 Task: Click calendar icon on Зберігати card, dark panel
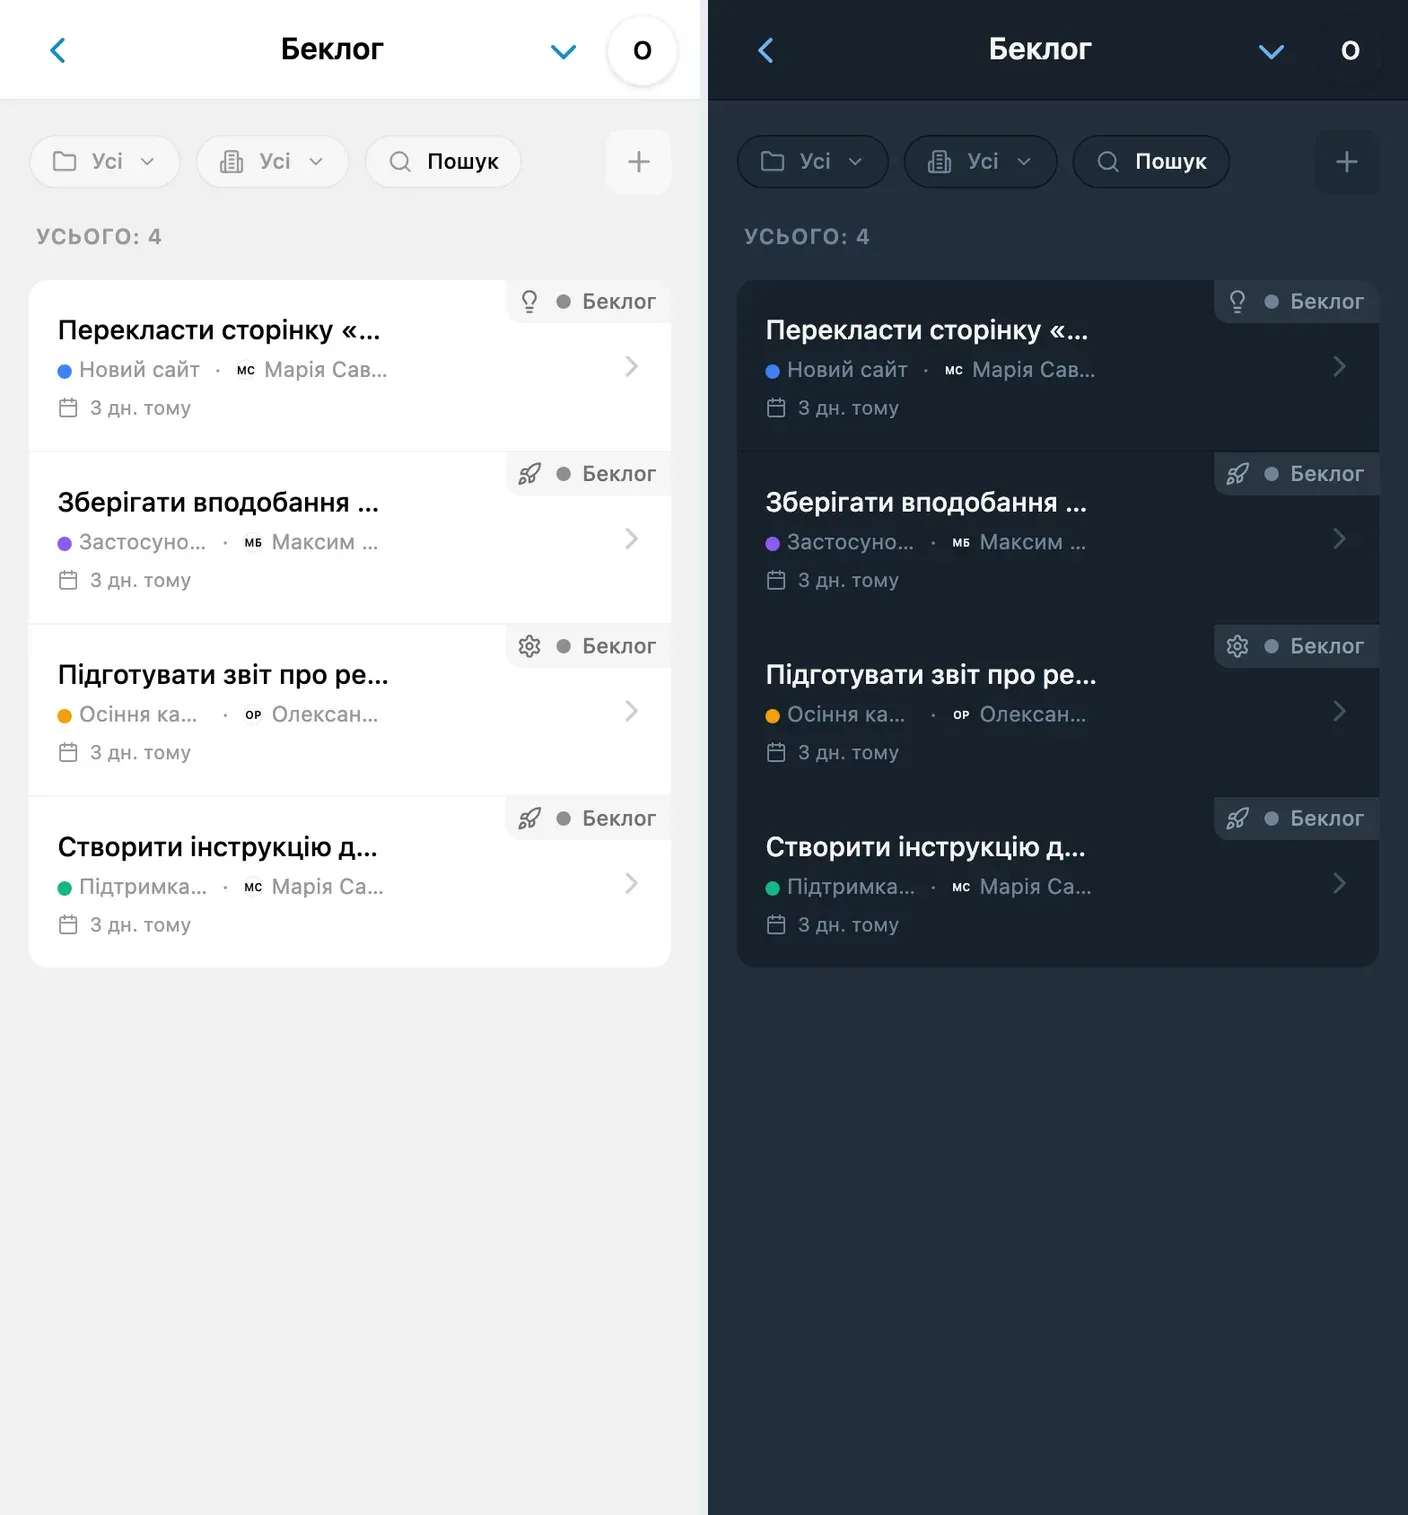776,580
